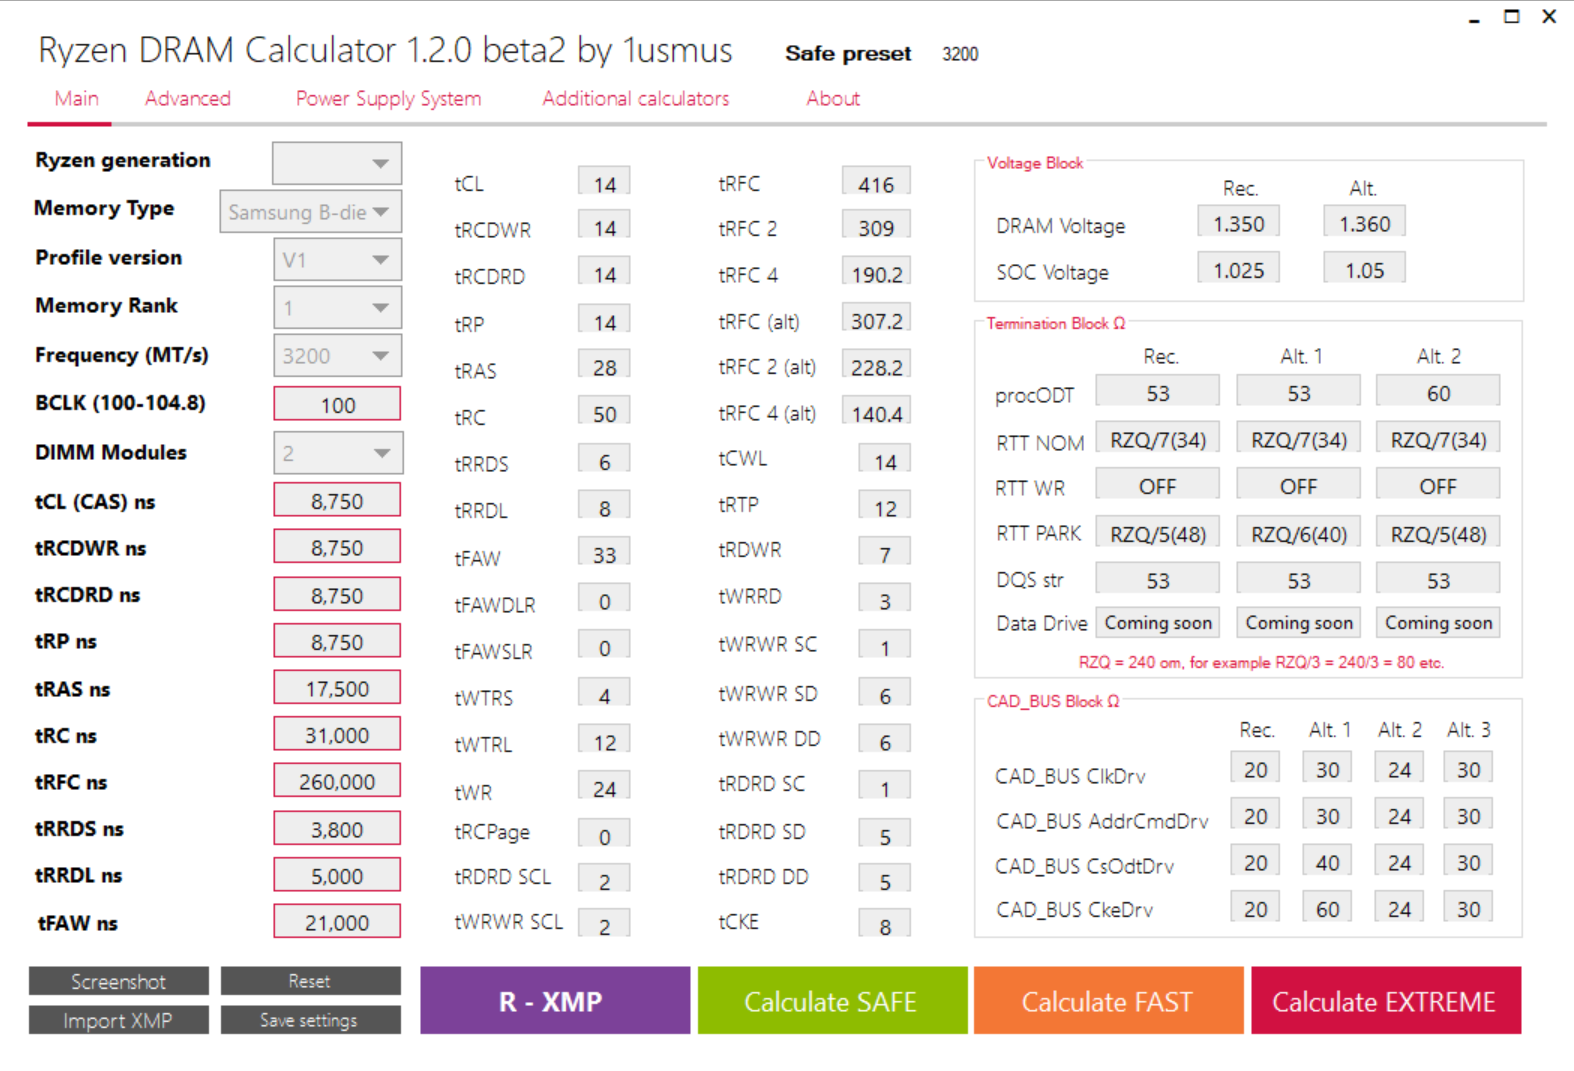Image resolution: width=1574 pixels, height=1071 pixels.
Task: Click the tRCDRD ns input field
Action: 337,594
